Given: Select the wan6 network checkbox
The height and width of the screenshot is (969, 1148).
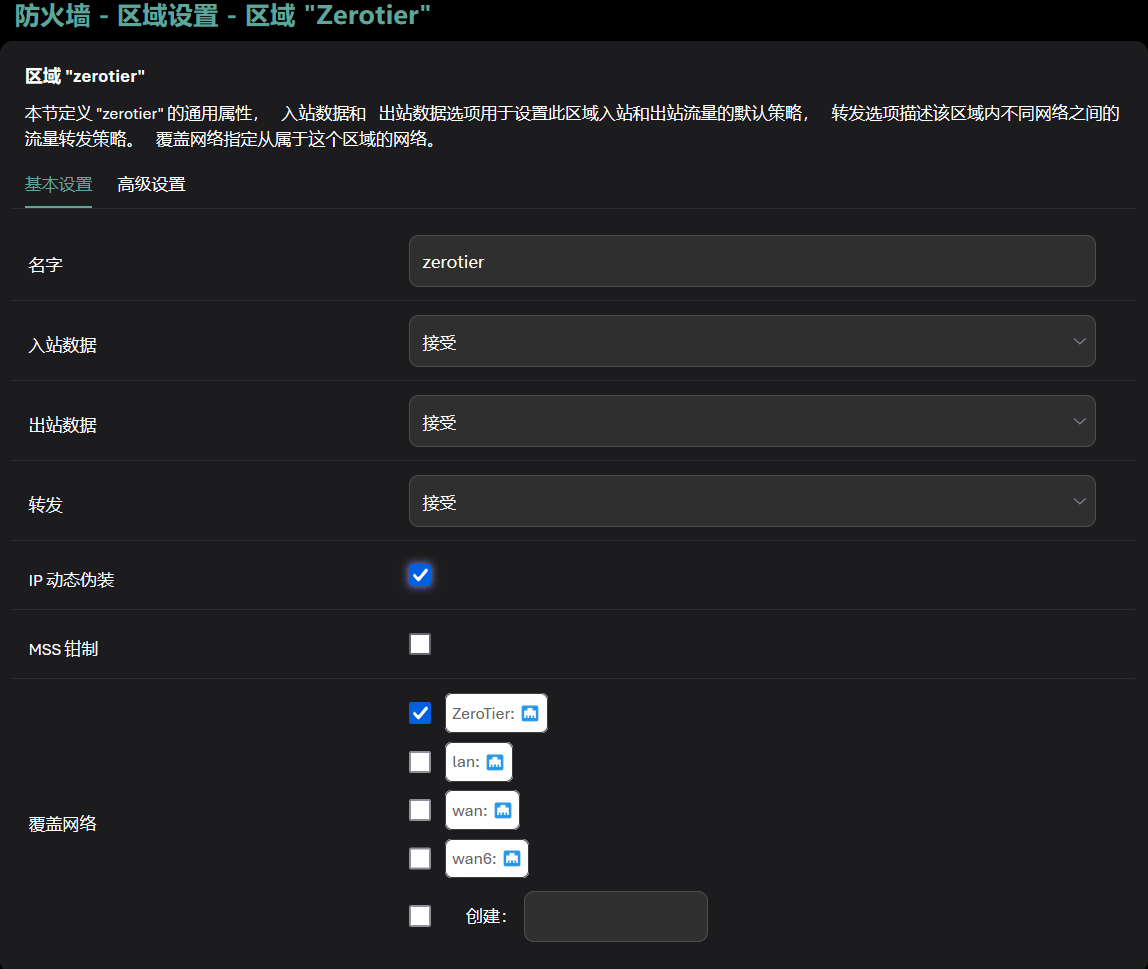Looking at the screenshot, I should point(420,858).
